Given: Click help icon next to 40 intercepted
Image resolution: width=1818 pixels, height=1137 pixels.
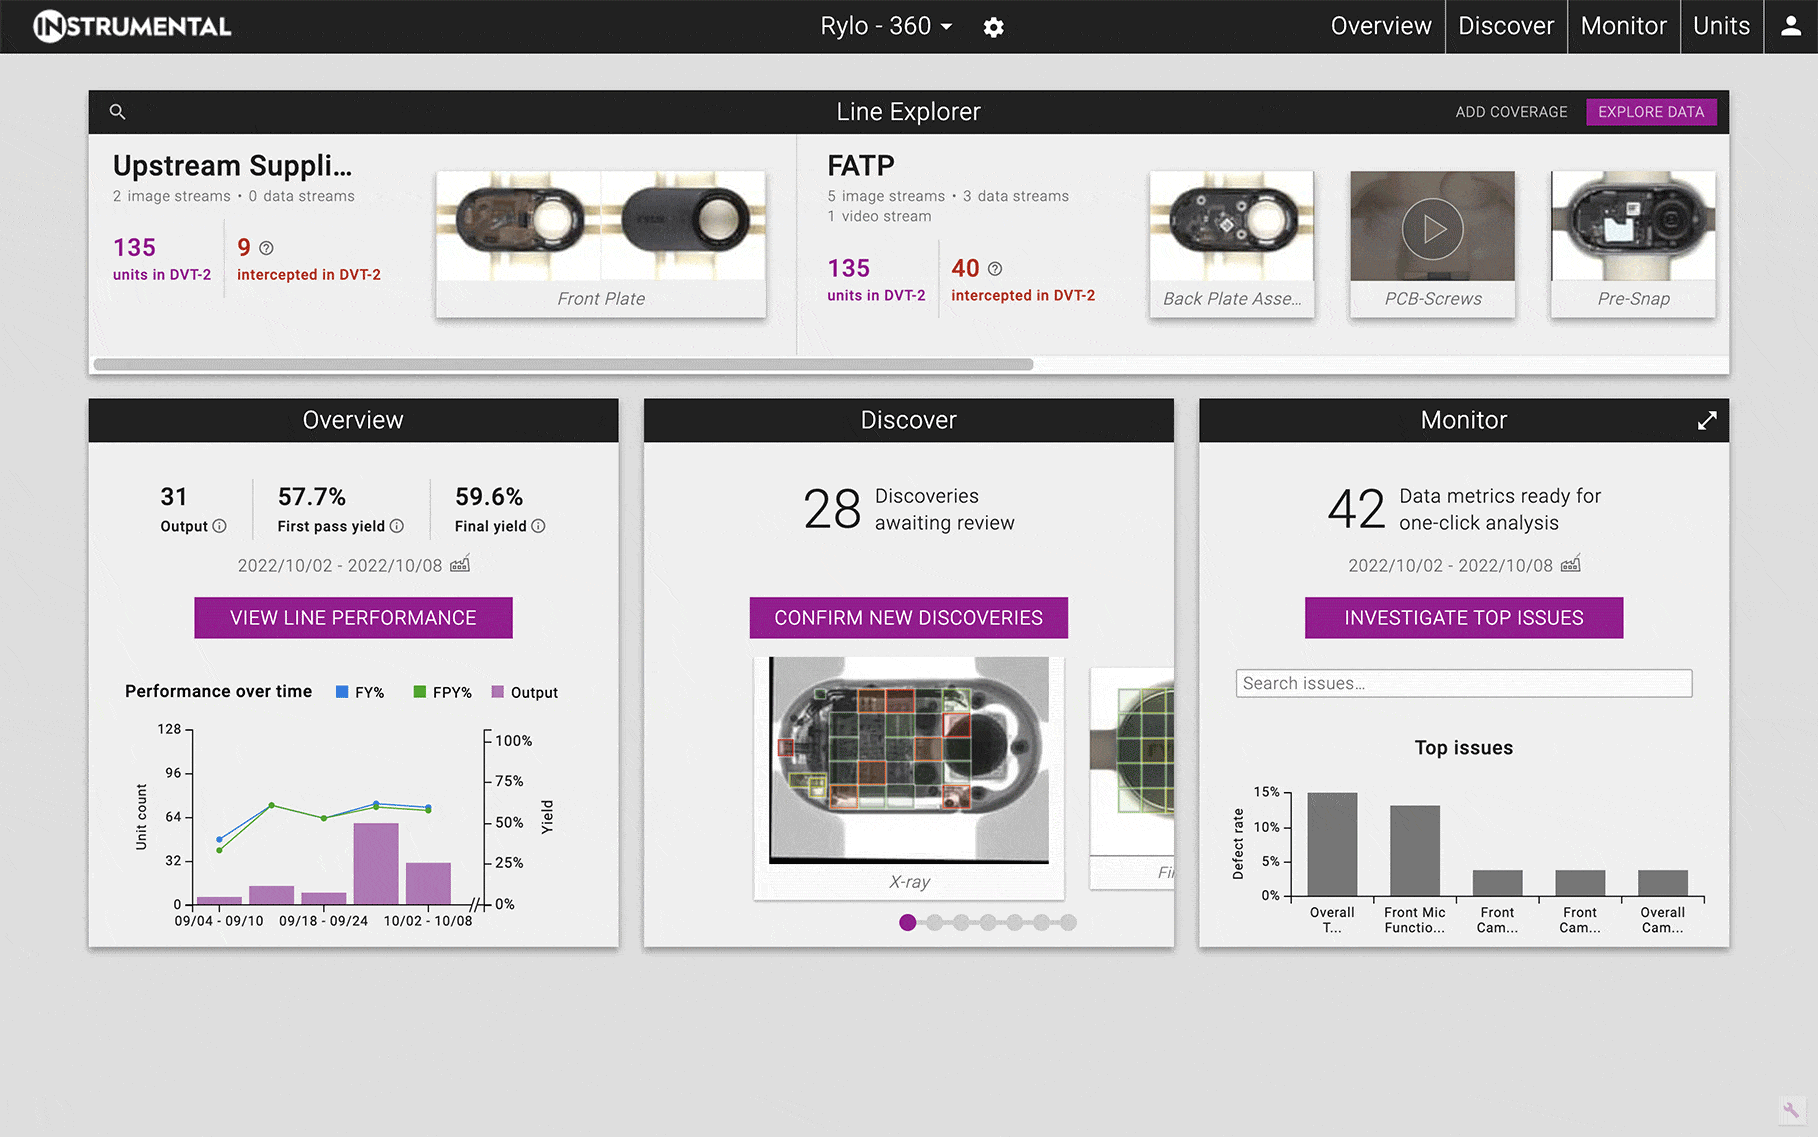Looking at the screenshot, I should point(995,269).
